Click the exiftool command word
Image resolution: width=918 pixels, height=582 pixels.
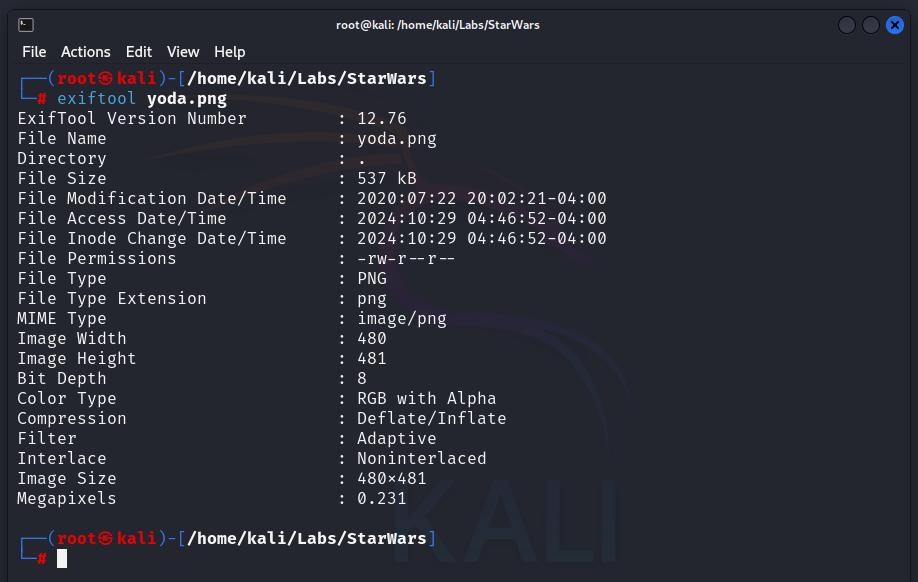(97, 98)
